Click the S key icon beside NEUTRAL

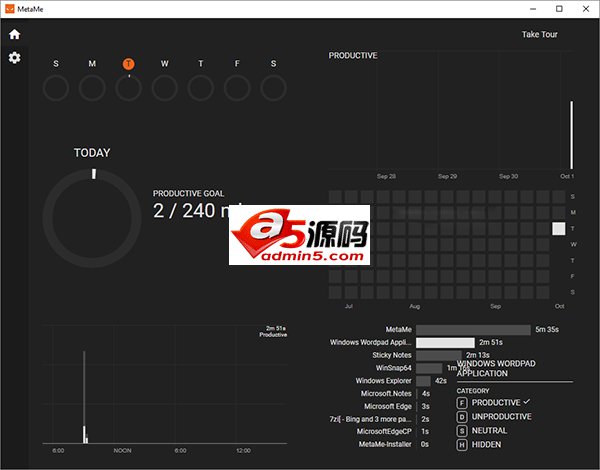(x=462, y=431)
